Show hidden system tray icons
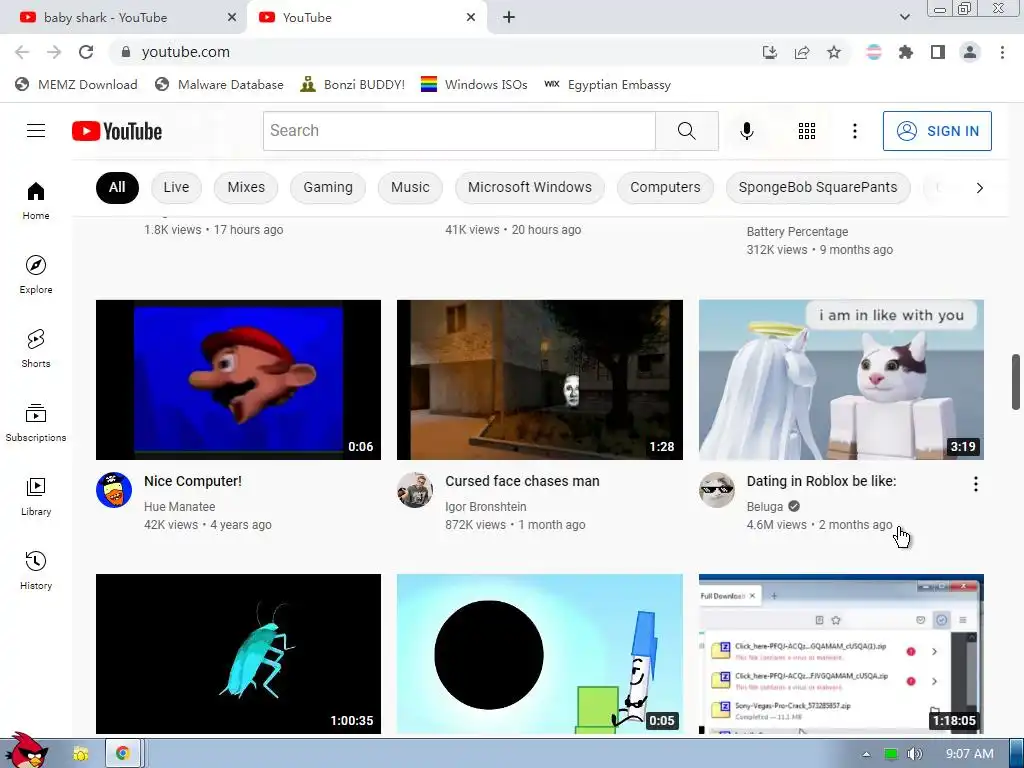The image size is (1024, 768). [866, 754]
